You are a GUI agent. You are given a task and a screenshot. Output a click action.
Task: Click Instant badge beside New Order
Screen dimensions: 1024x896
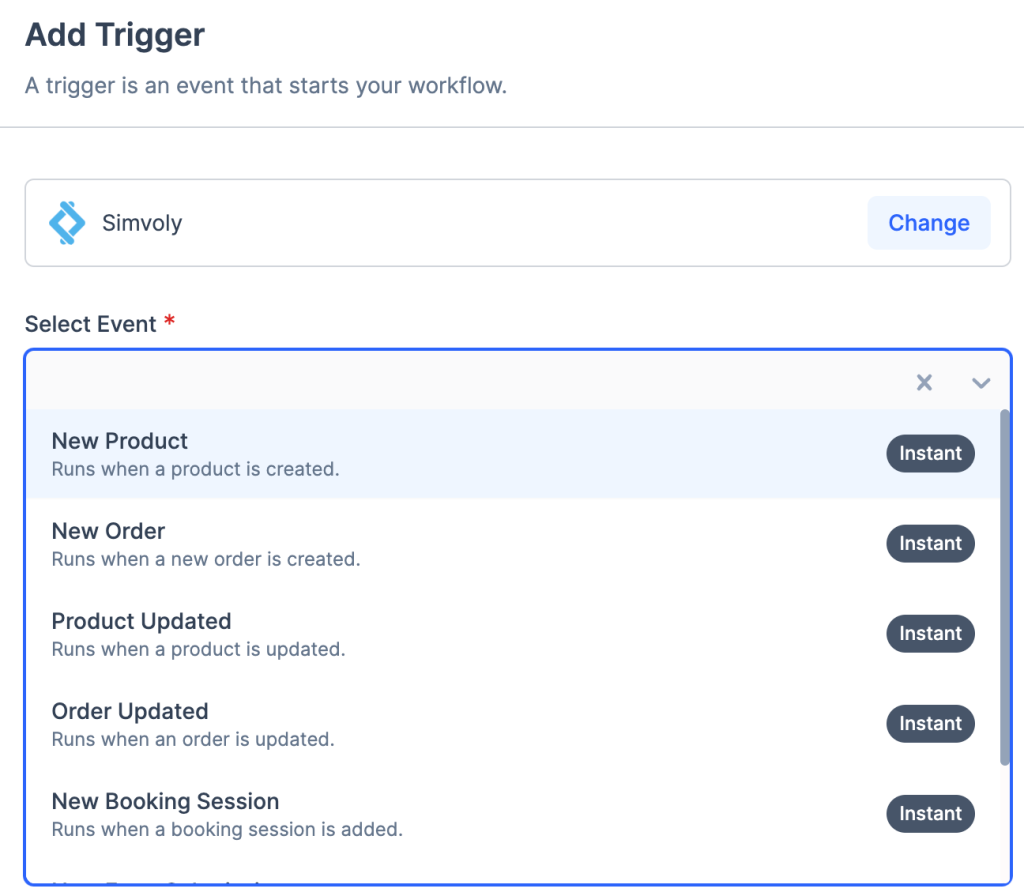(930, 543)
